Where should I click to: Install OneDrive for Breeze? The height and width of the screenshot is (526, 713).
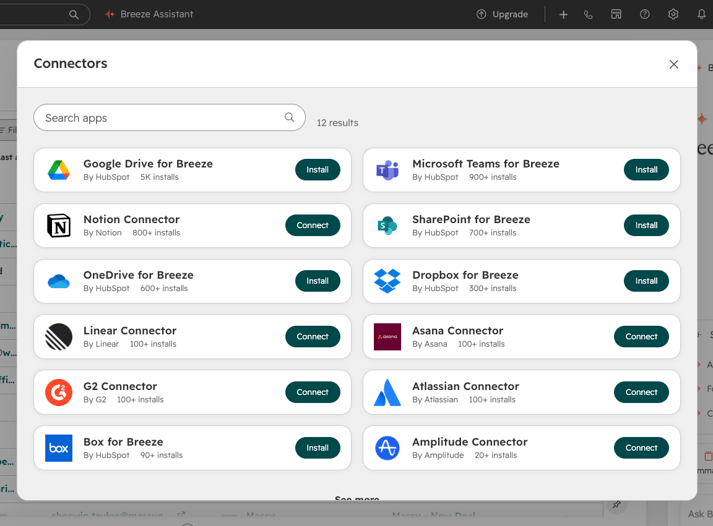coord(317,281)
